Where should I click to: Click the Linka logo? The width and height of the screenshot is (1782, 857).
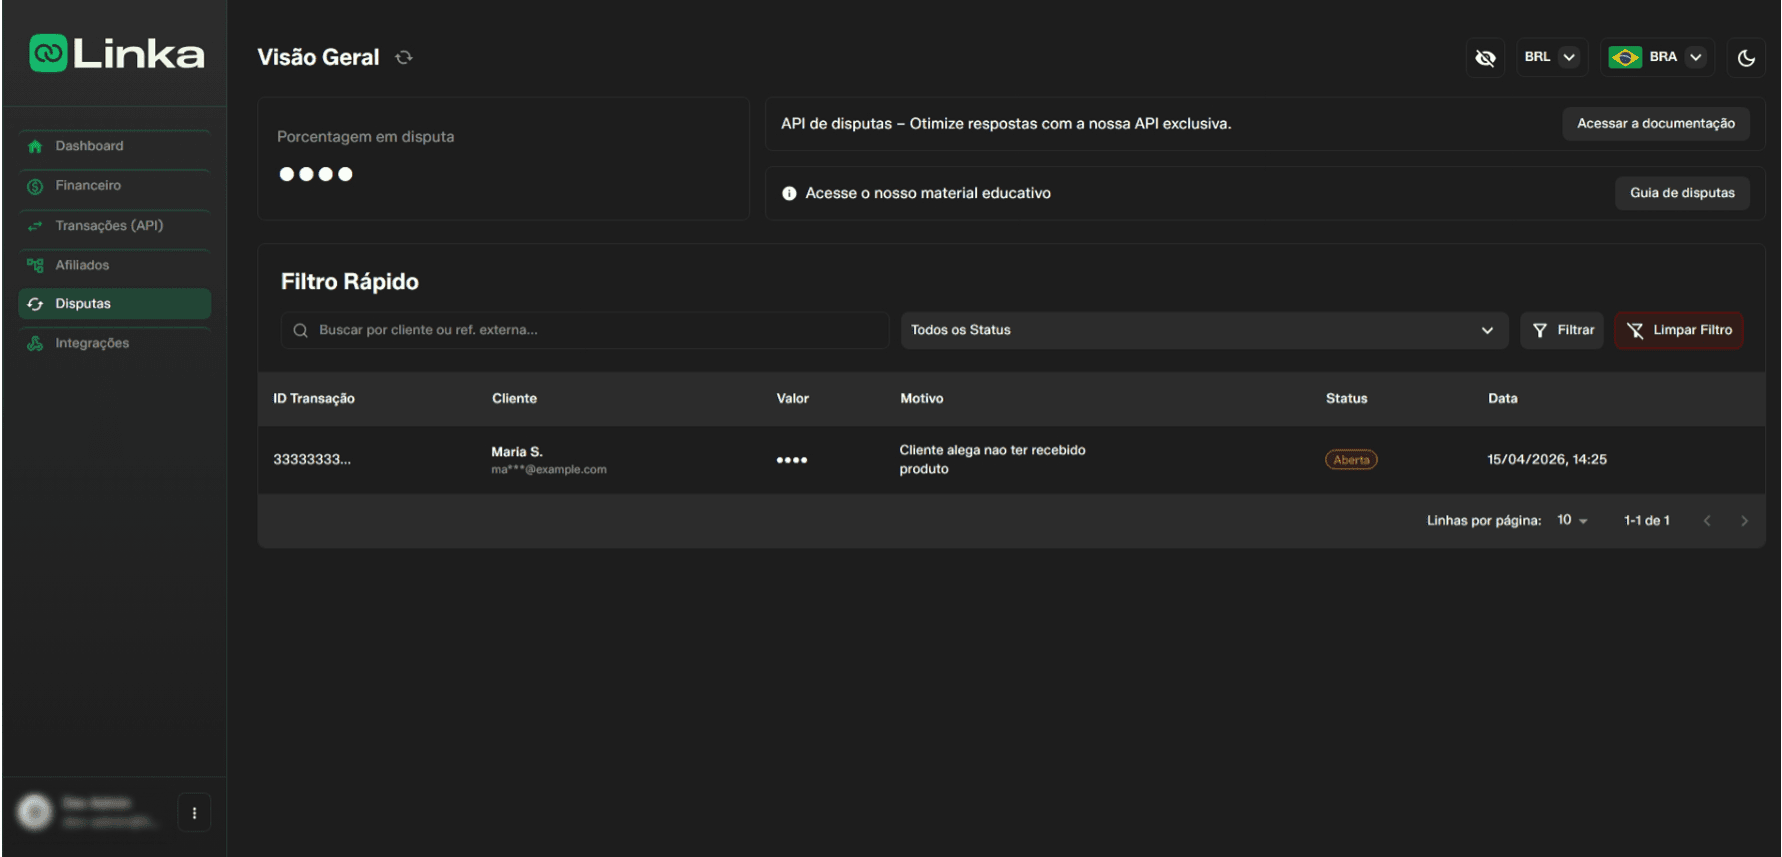pyautogui.click(x=116, y=53)
